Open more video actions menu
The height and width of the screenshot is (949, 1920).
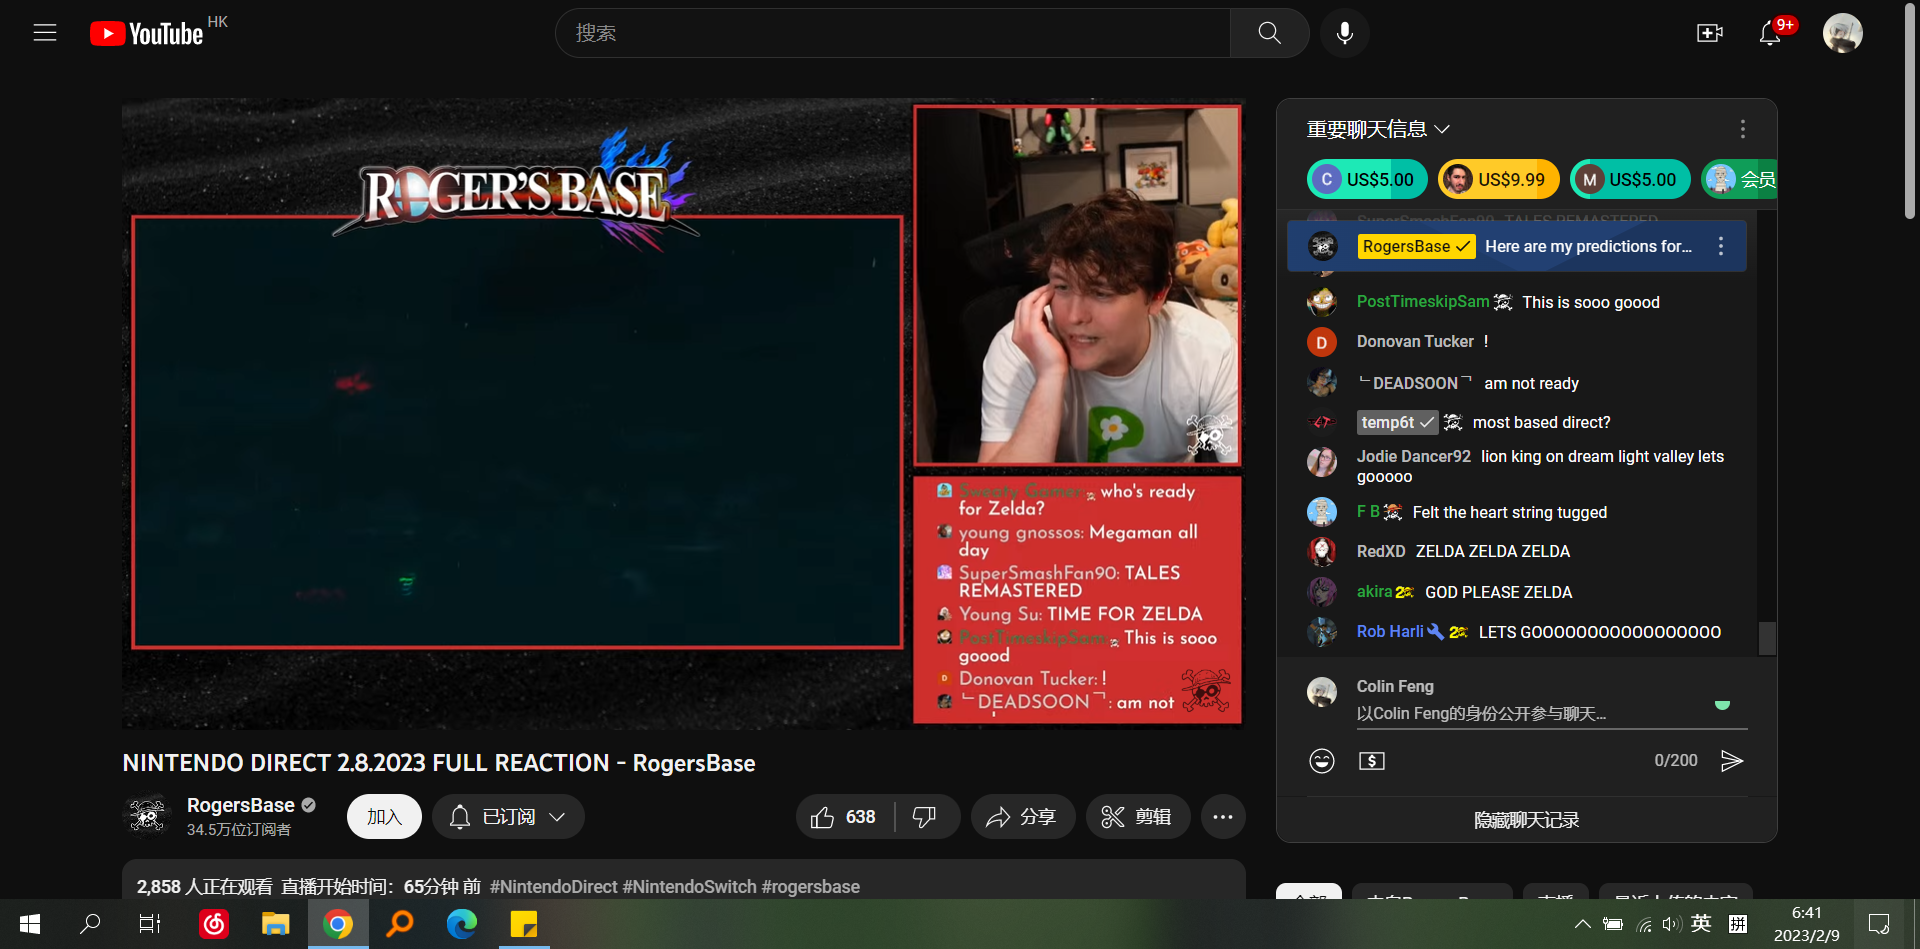coord(1223,816)
